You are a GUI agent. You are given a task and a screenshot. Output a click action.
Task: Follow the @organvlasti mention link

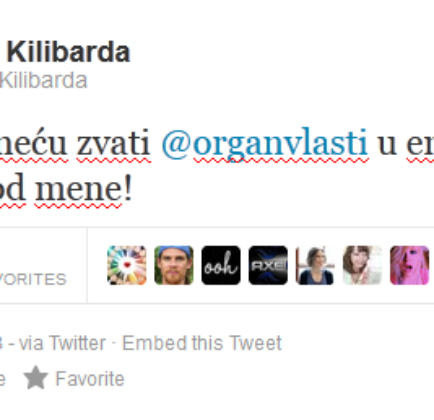[x=264, y=144]
